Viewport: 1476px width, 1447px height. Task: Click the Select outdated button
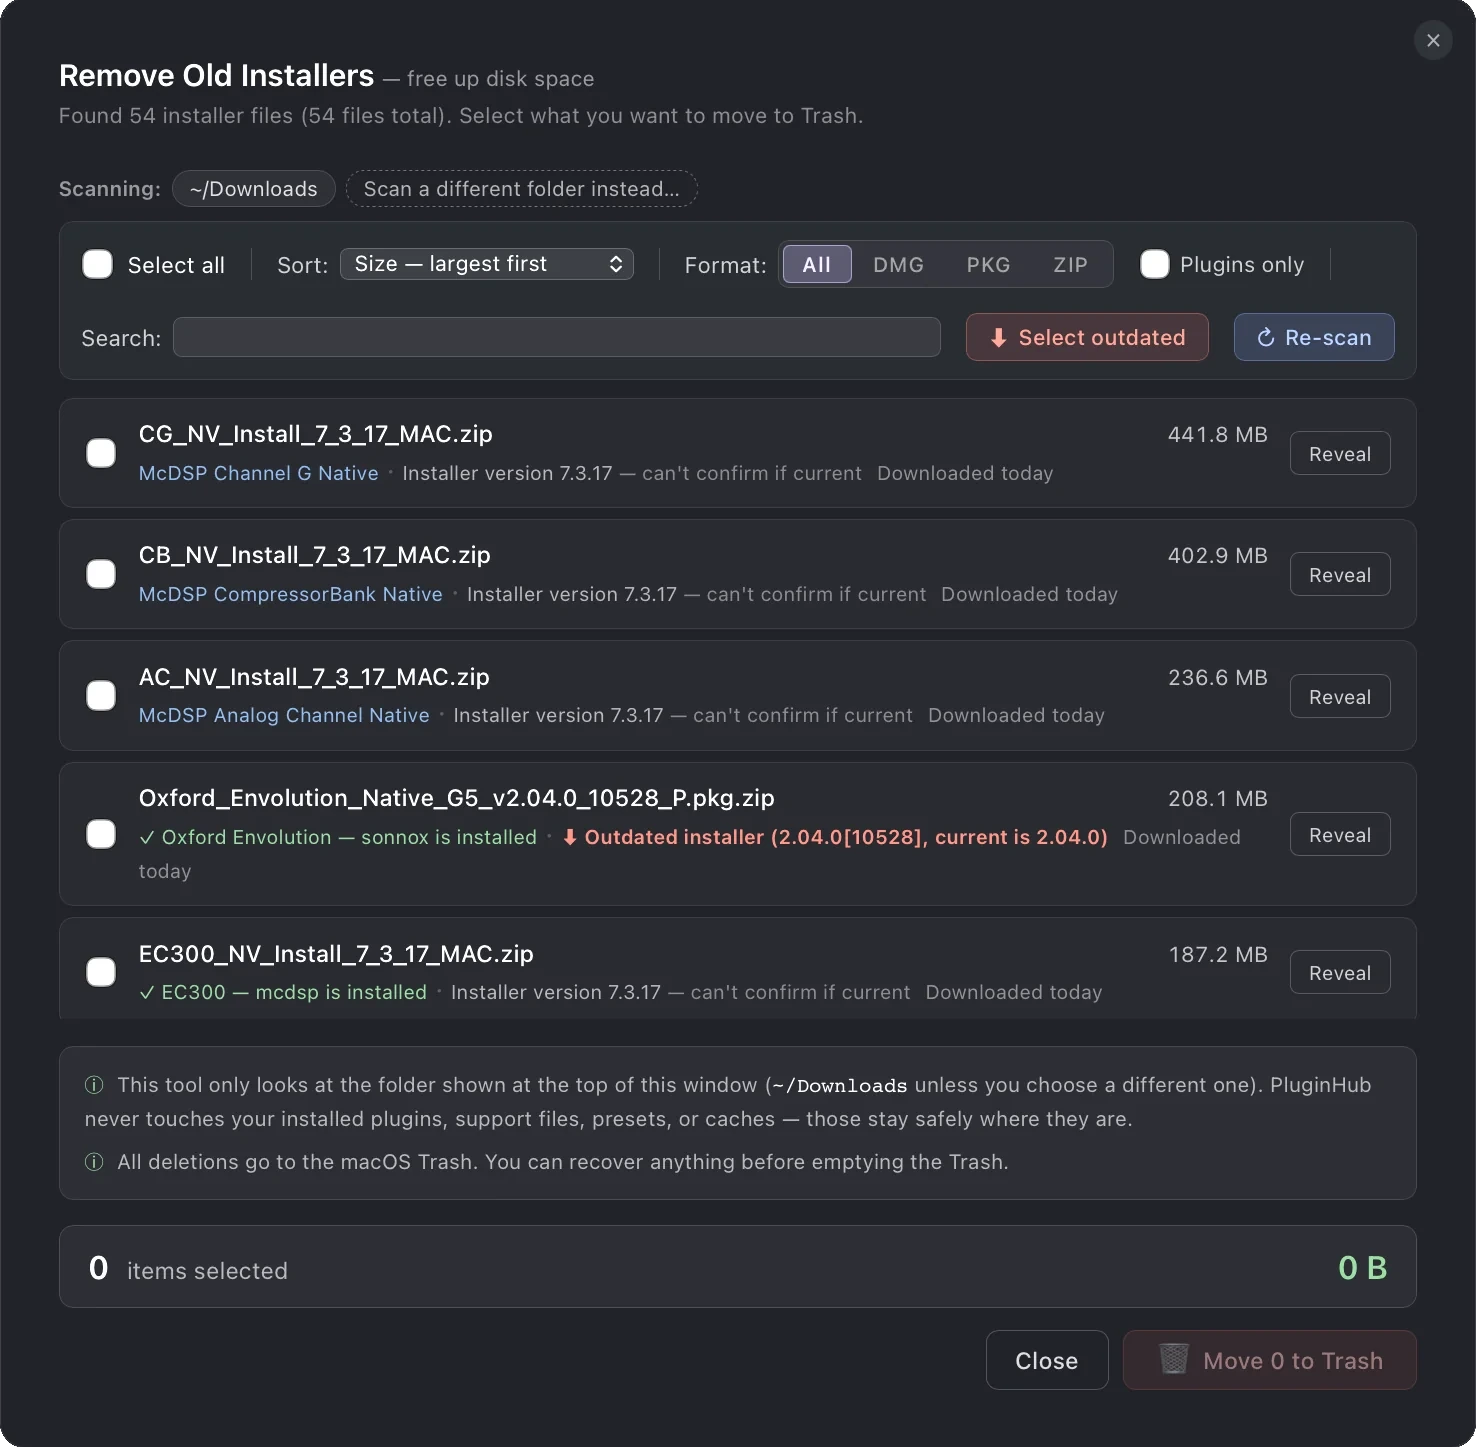point(1087,338)
